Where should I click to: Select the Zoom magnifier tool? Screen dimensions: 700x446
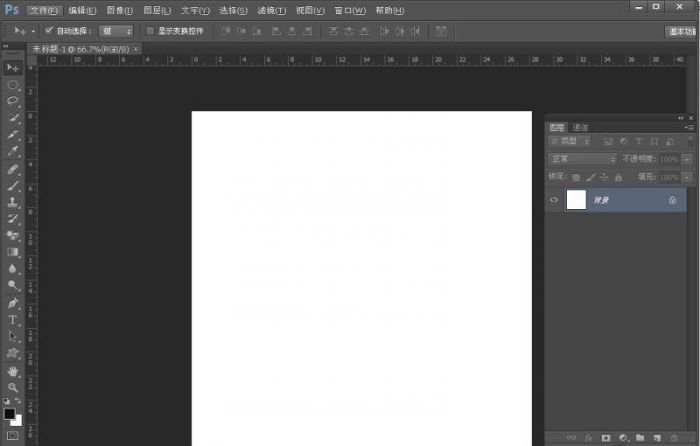[x=13, y=387]
